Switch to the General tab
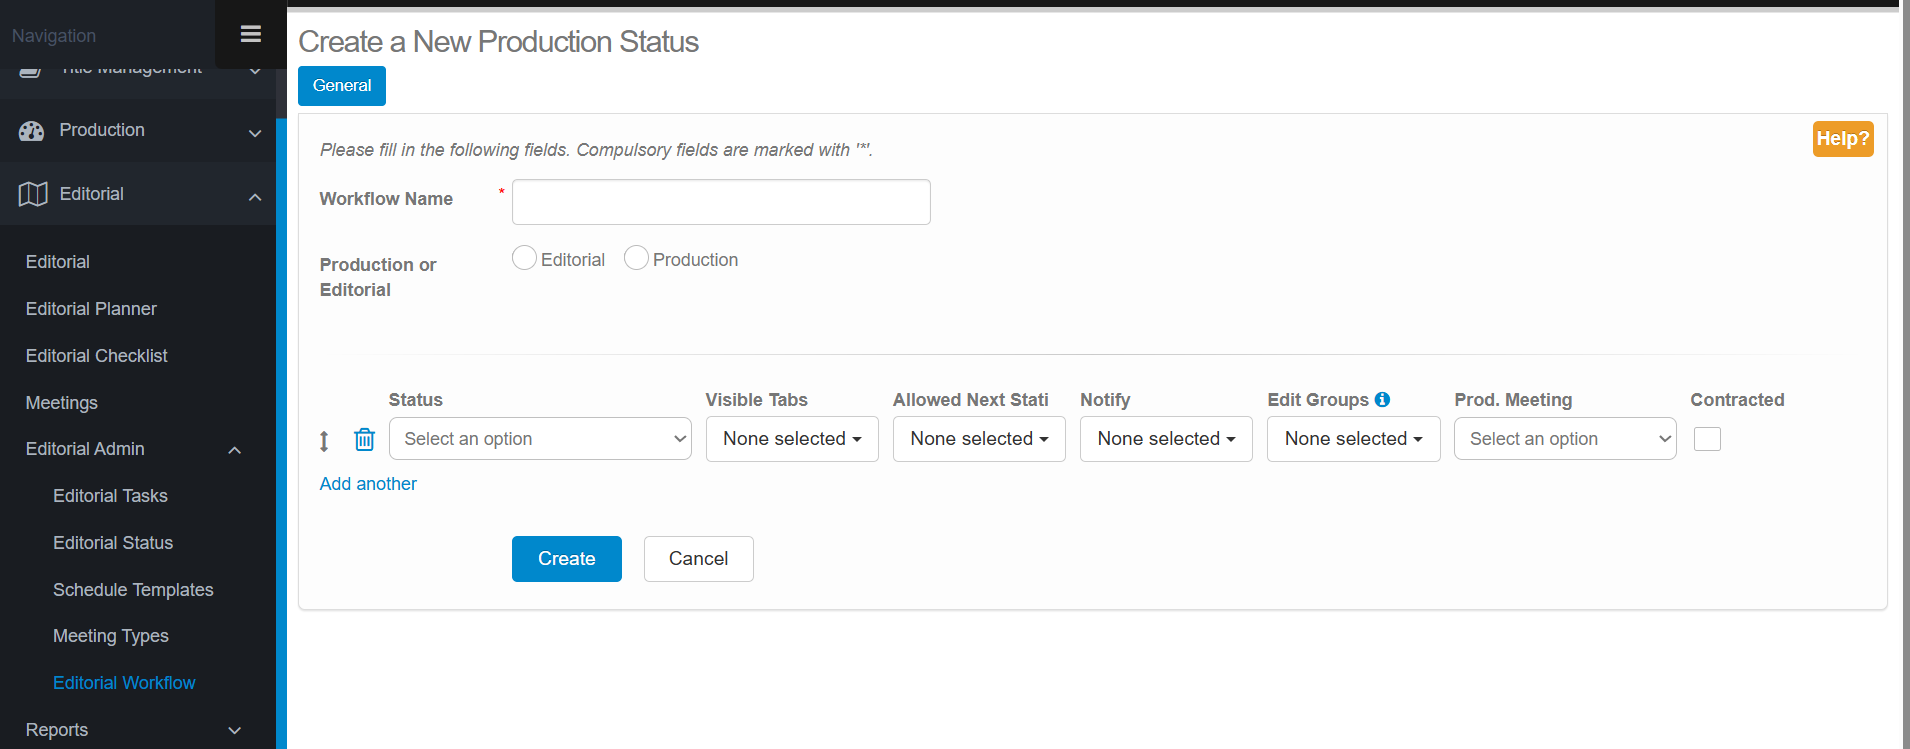 [342, 86]
